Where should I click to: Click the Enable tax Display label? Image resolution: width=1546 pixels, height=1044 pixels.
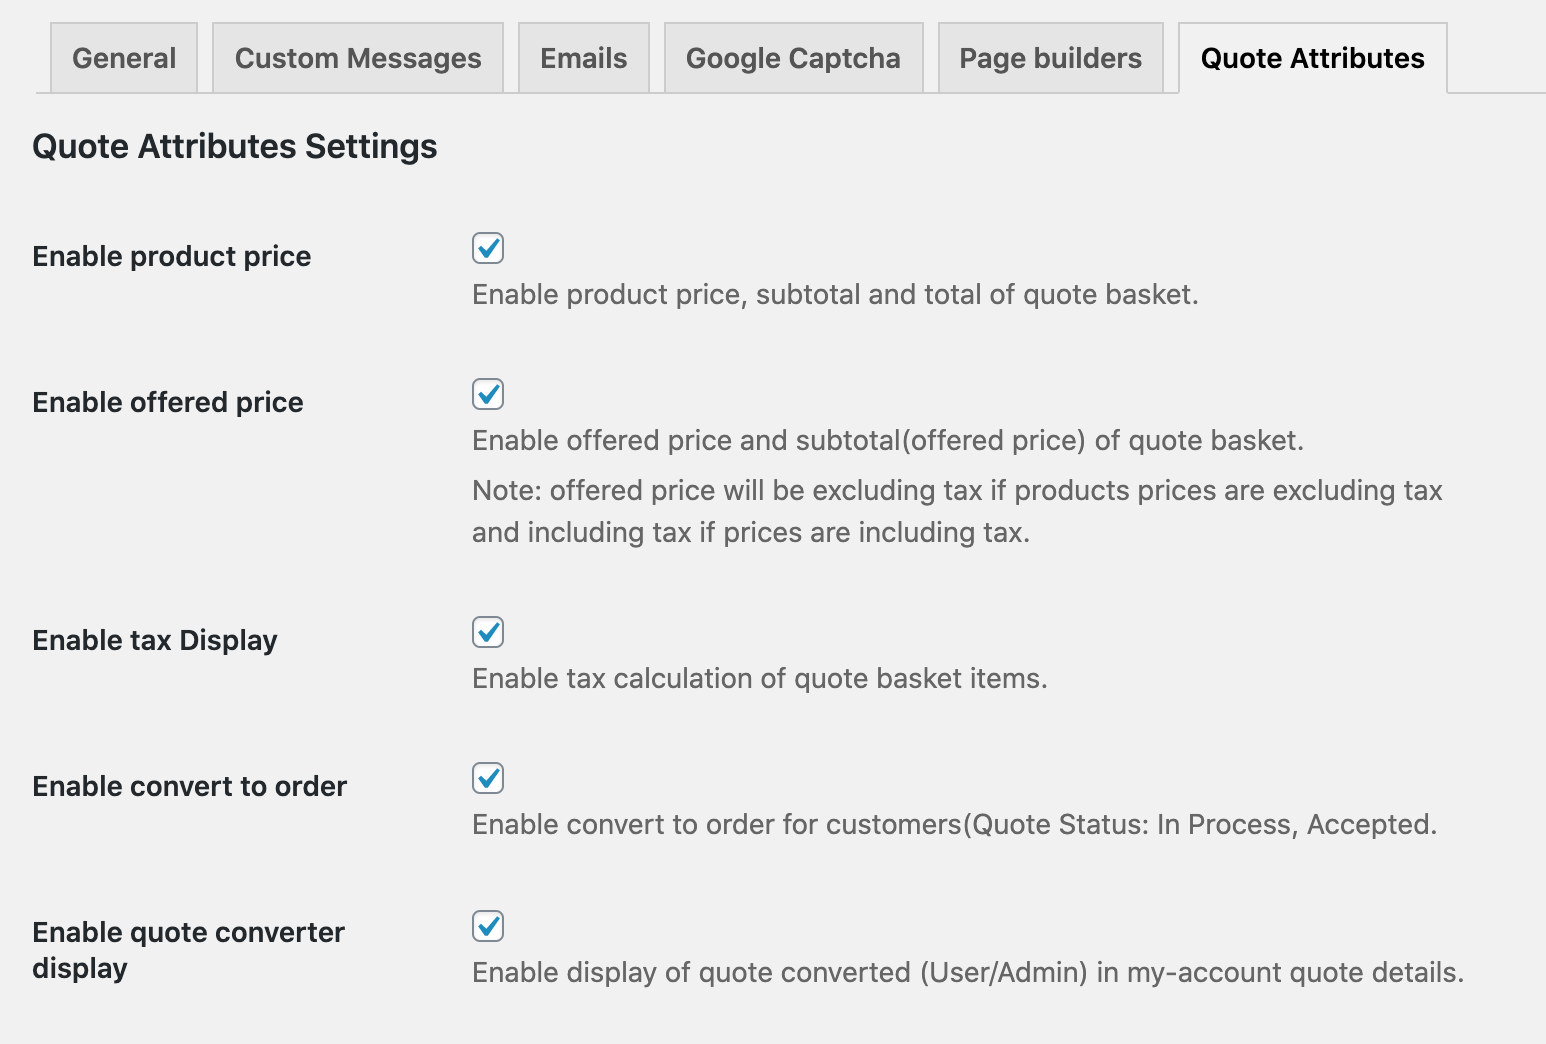tap(155, 640)
